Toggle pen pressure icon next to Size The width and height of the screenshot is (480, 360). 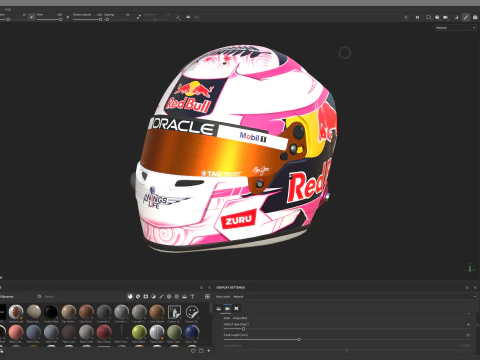click(32, 16)
